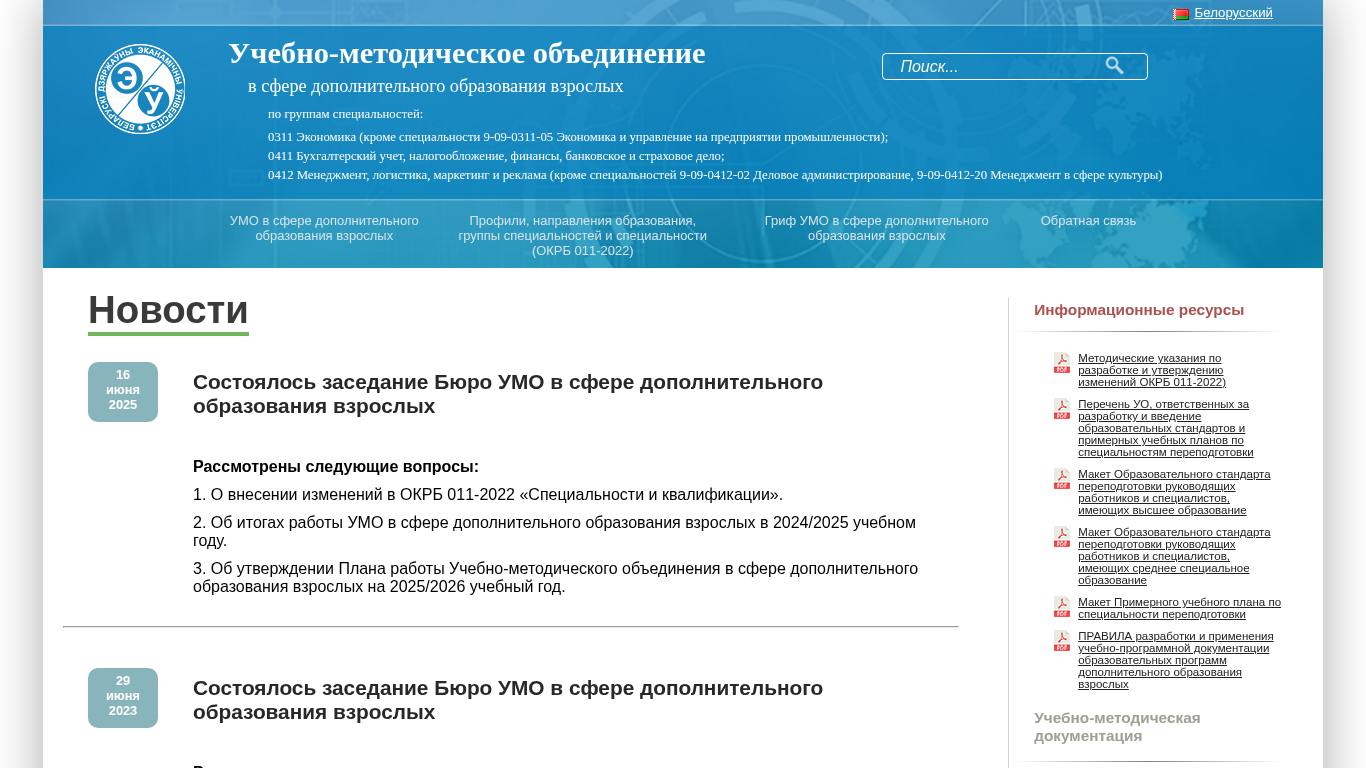Click item 1. О внесении изменений в ОКРБ
This screenshot has width=1366, height=768.
488,495
